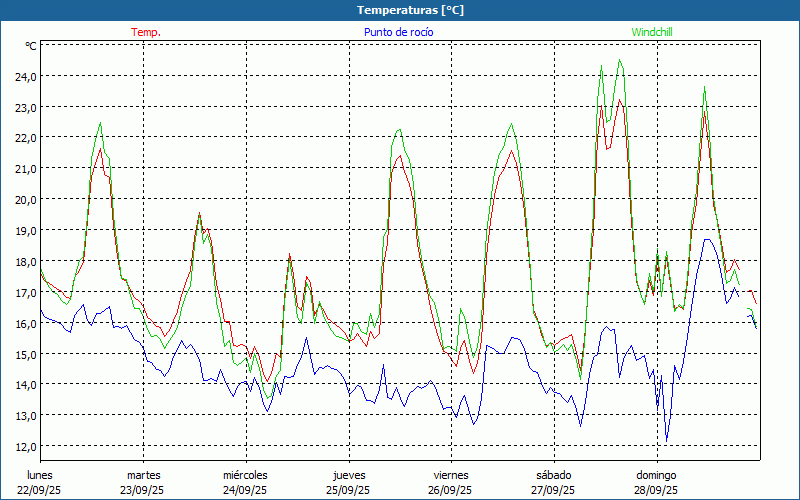Click the 25/09/25 date label
The height and width of the screenshot is (500, 800).
(348, 490)
